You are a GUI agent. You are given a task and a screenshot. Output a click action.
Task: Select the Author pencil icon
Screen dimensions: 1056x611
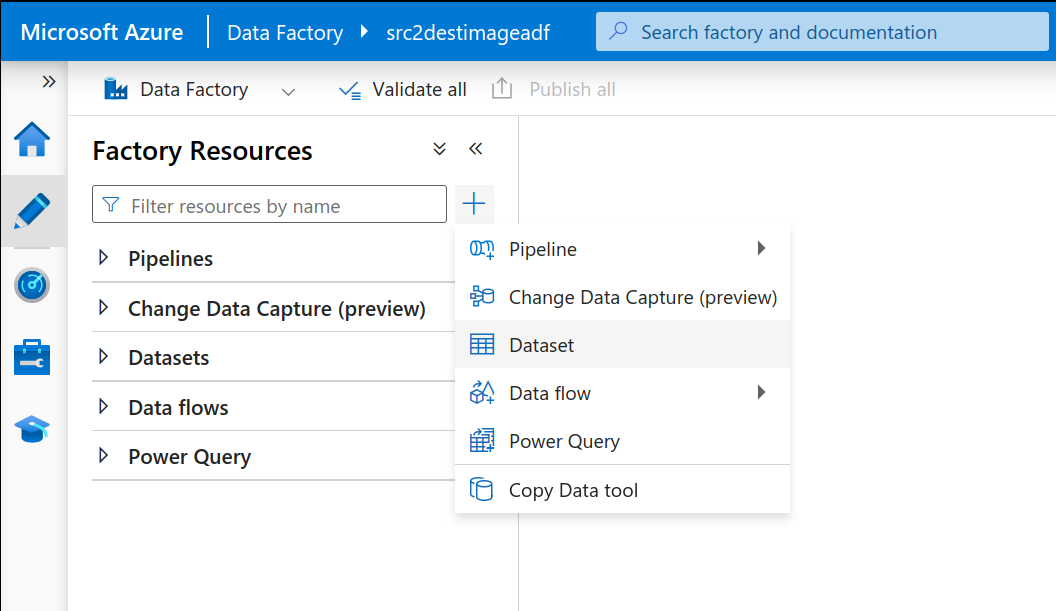[x=32, y=211]
